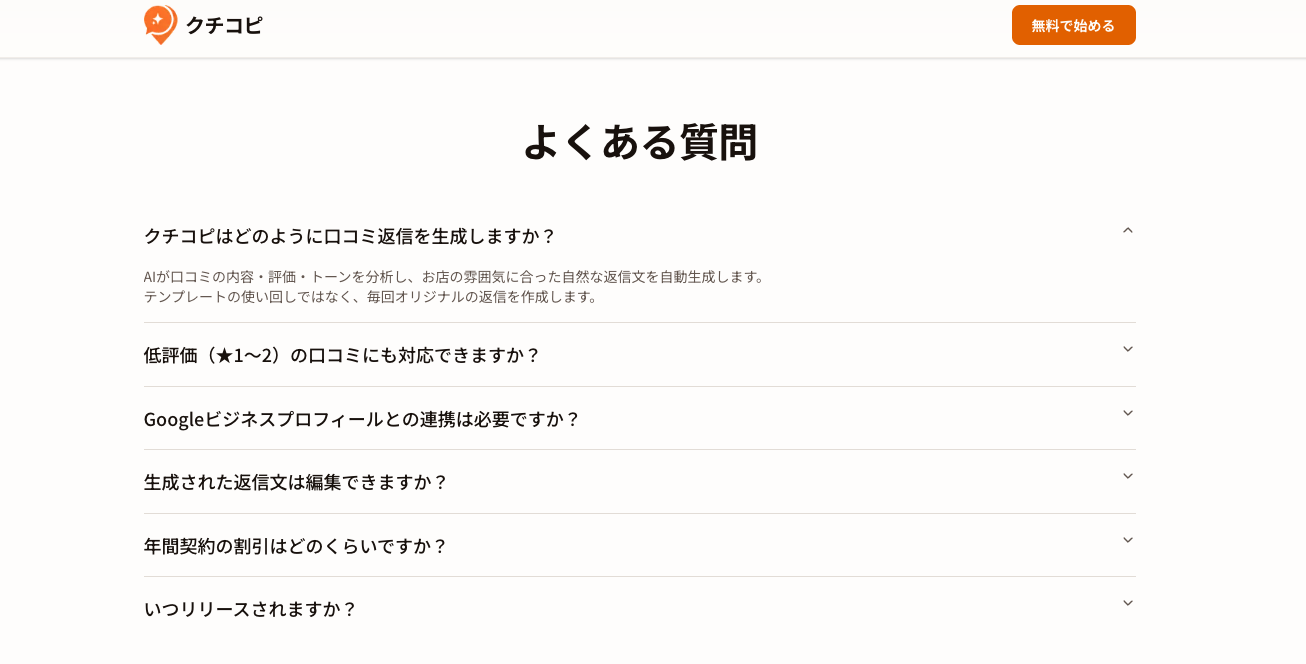Viewport: 1306px width, 664px height.
Task: Select the クチコピ brand name in the header
Action: [224, 26]
